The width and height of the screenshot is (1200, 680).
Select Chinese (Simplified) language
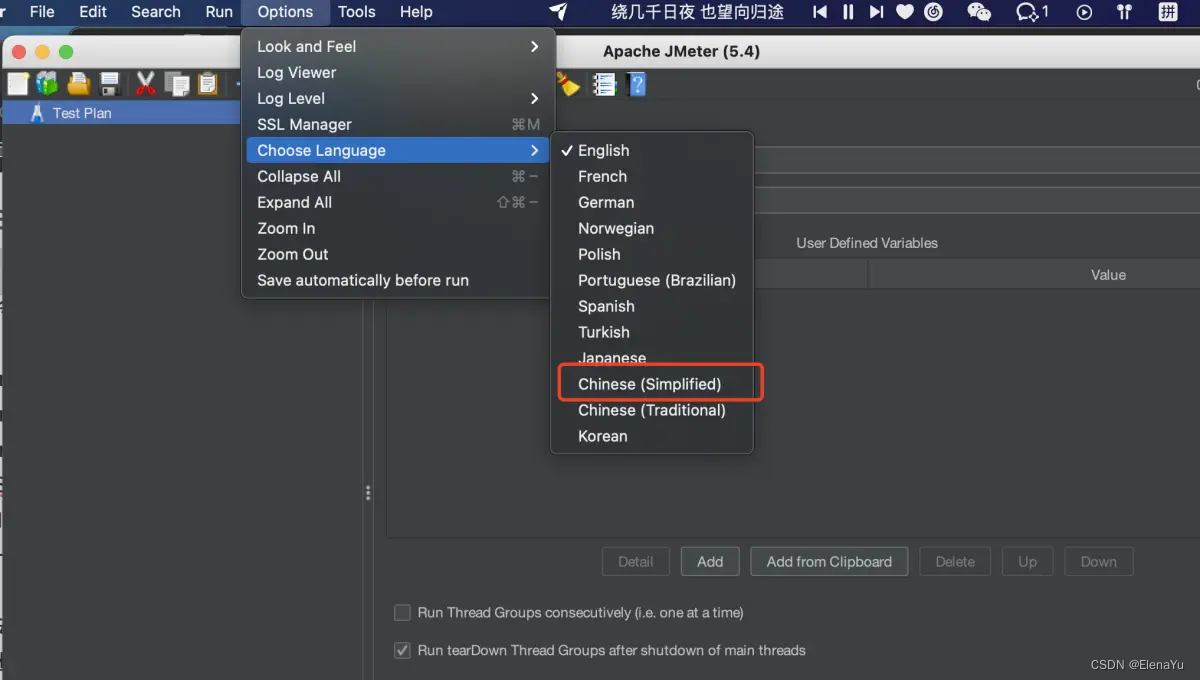pyautogui.click(x=651, y=384)
